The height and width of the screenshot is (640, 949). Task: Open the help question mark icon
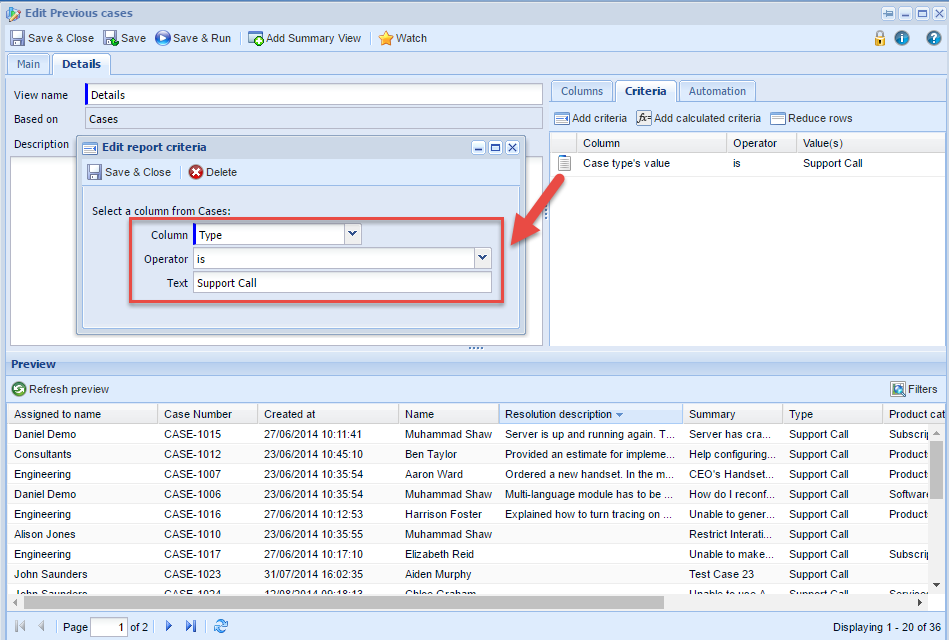click(933, 38)
